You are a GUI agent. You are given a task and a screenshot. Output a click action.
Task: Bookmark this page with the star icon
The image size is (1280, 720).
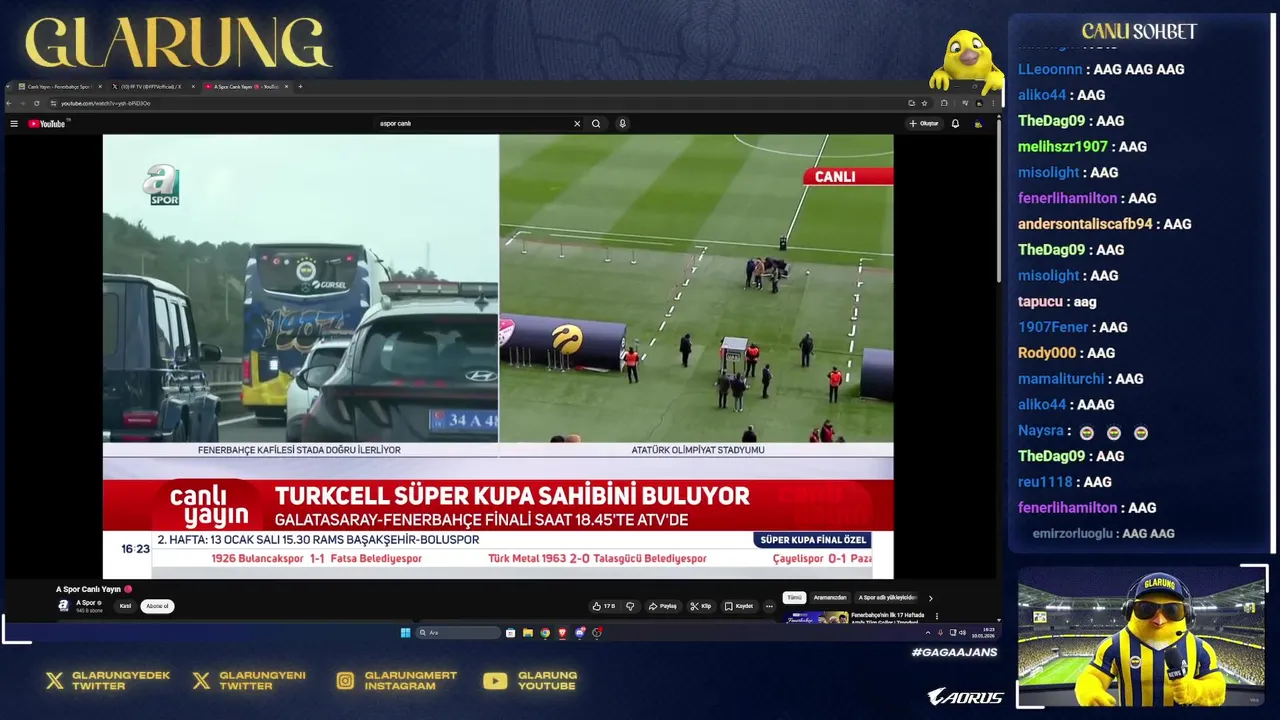(924, 103)
